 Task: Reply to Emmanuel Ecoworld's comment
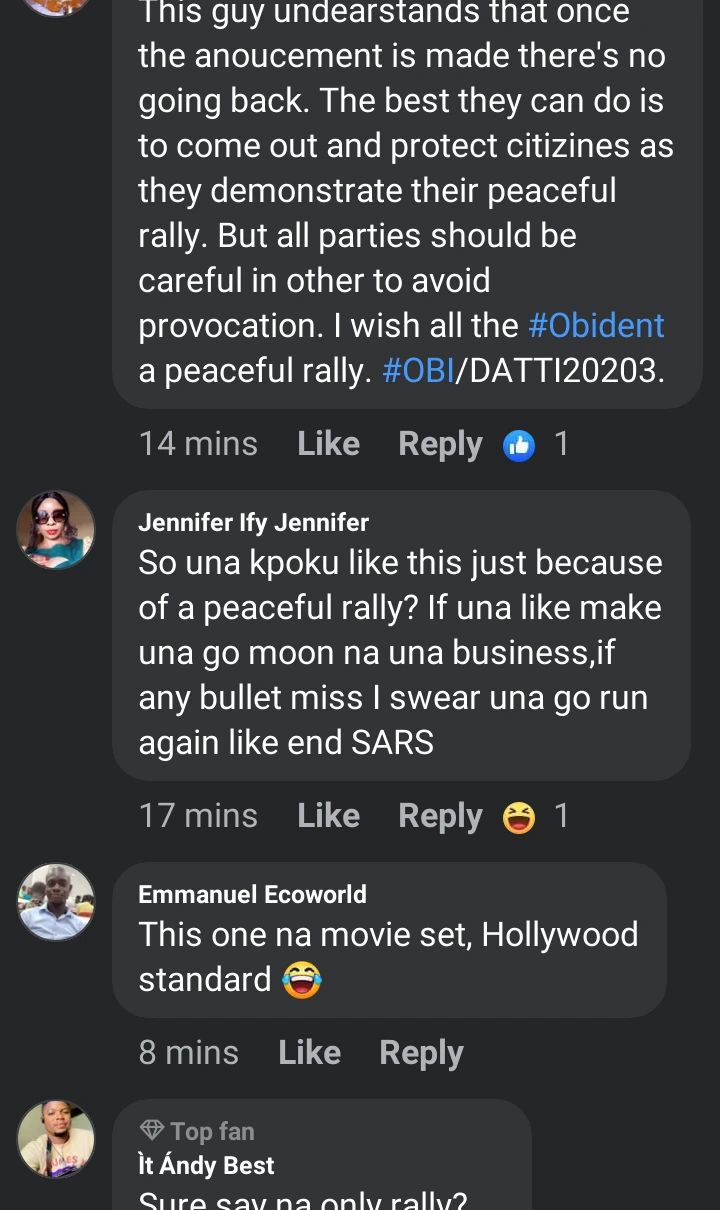(x=421, y=1052)
